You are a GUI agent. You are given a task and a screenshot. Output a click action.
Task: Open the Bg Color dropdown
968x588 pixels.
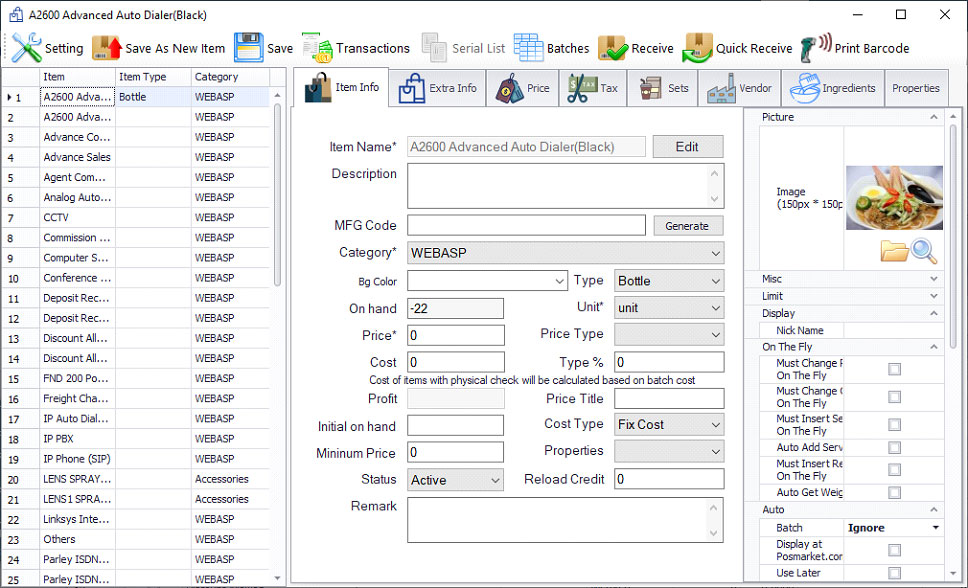click(487, 281)
